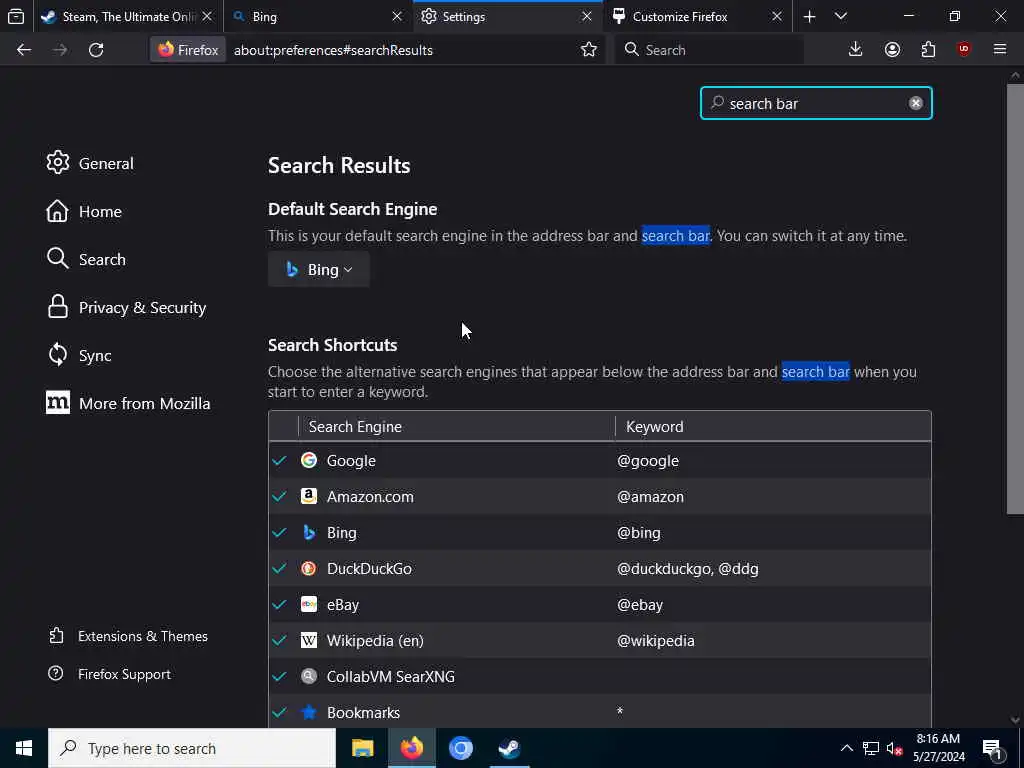Viewport: 1024px width, 768px height.
Task: Uncheck the eBay search shortcut
Action: click(x=280, y=604)
